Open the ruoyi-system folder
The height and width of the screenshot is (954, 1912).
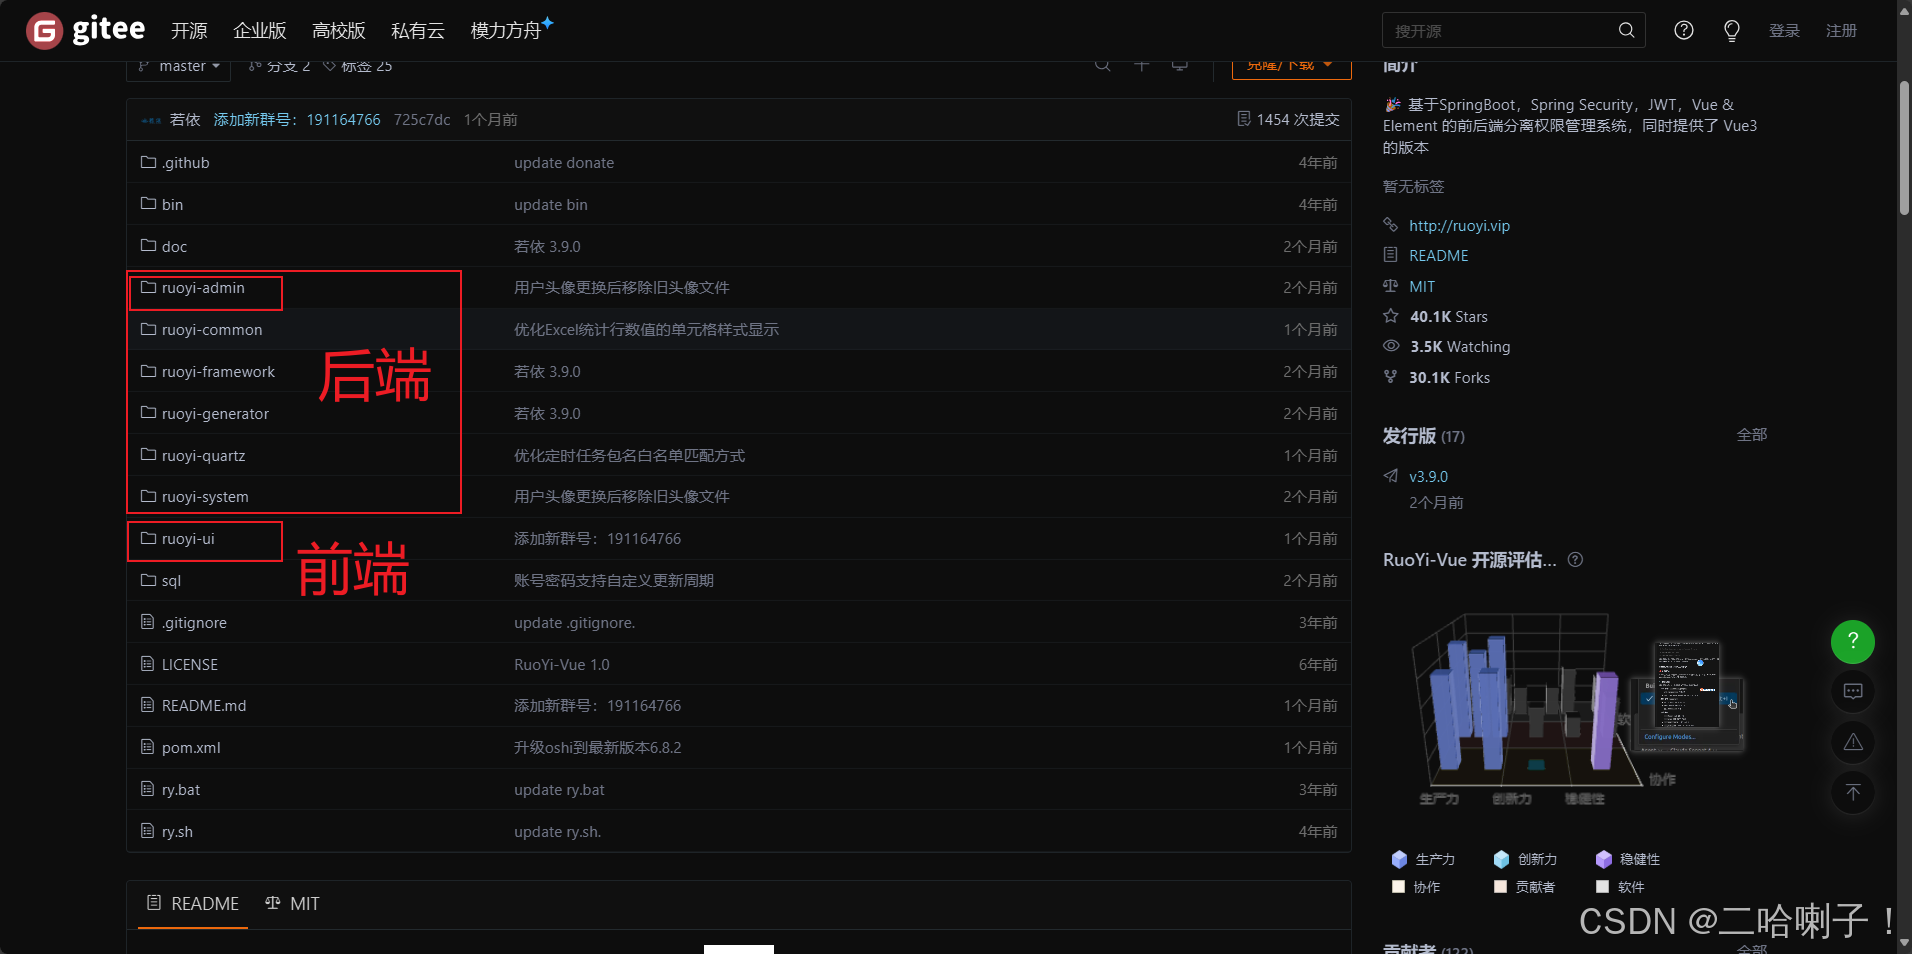pos(205,497)
